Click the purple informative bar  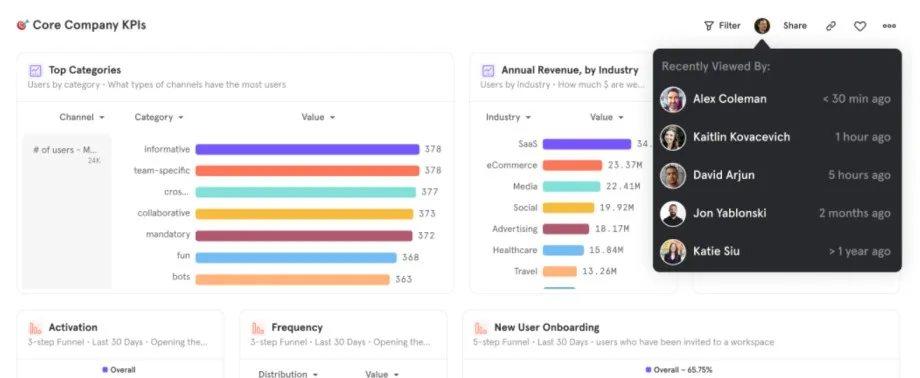(x=307, y=150)
